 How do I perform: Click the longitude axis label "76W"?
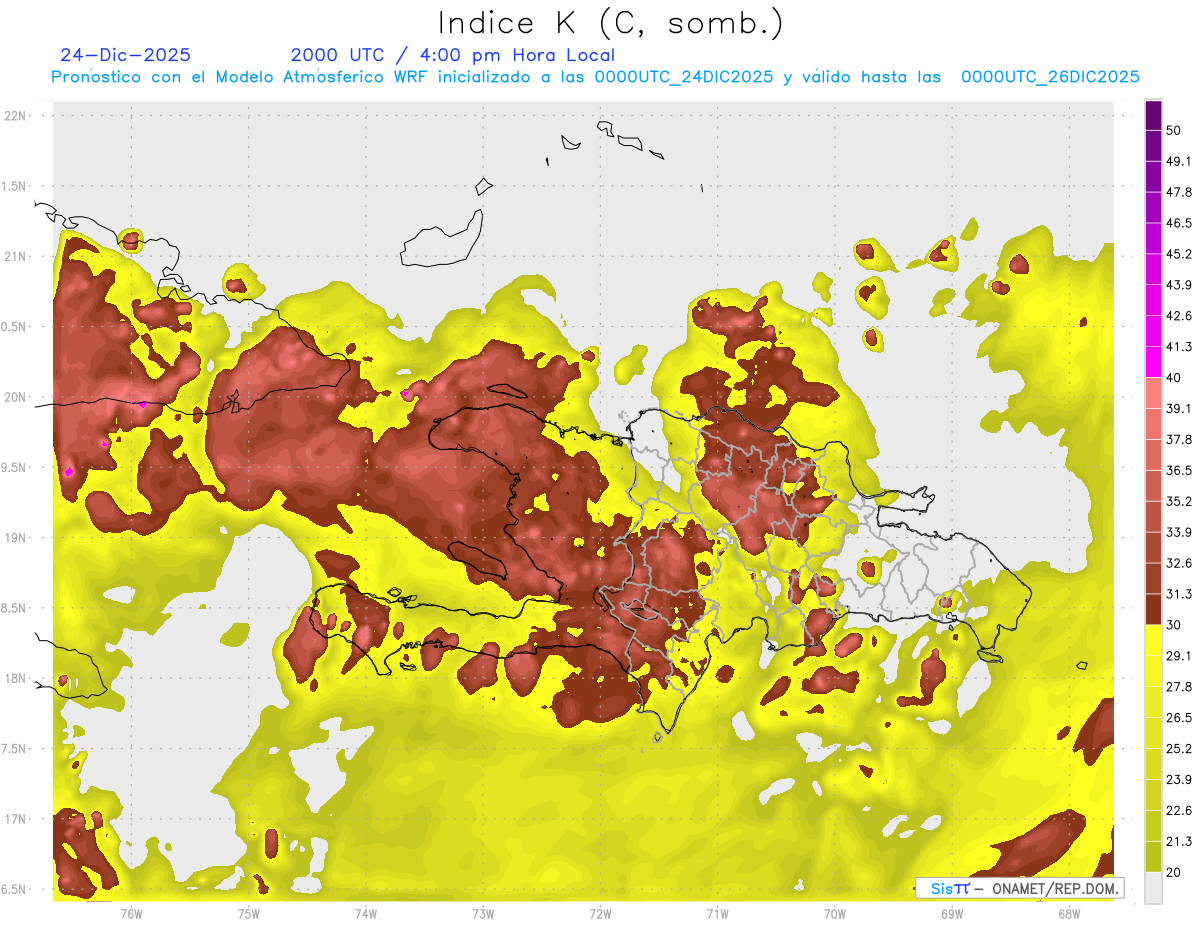point(131,914)
